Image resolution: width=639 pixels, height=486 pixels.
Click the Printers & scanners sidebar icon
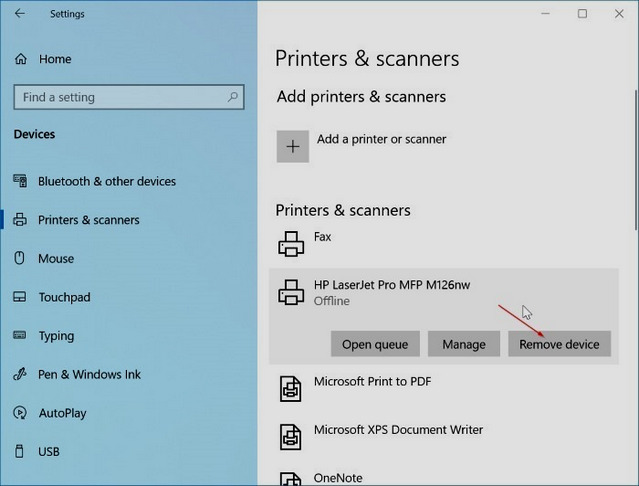[x=20, y=220]
